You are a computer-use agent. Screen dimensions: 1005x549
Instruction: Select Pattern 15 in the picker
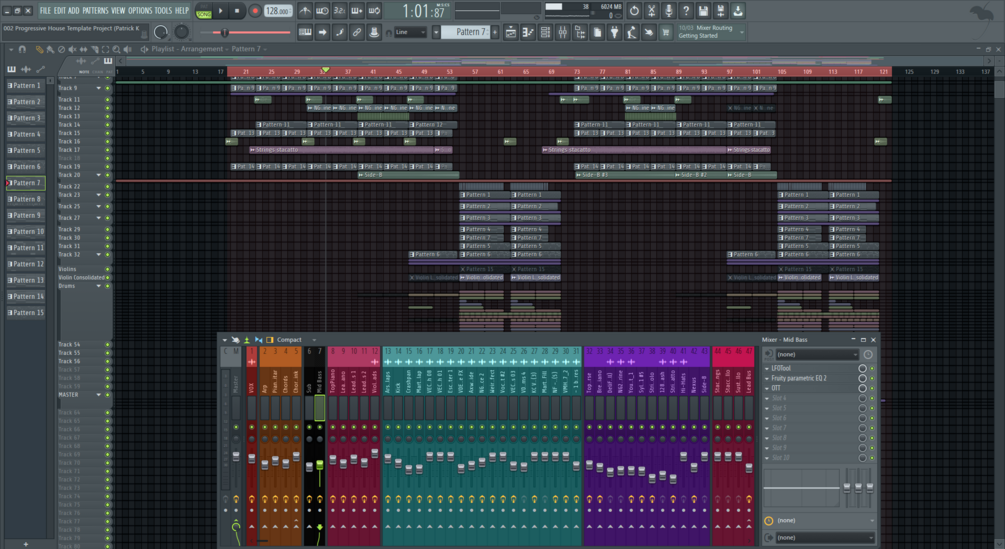[26, 313]
